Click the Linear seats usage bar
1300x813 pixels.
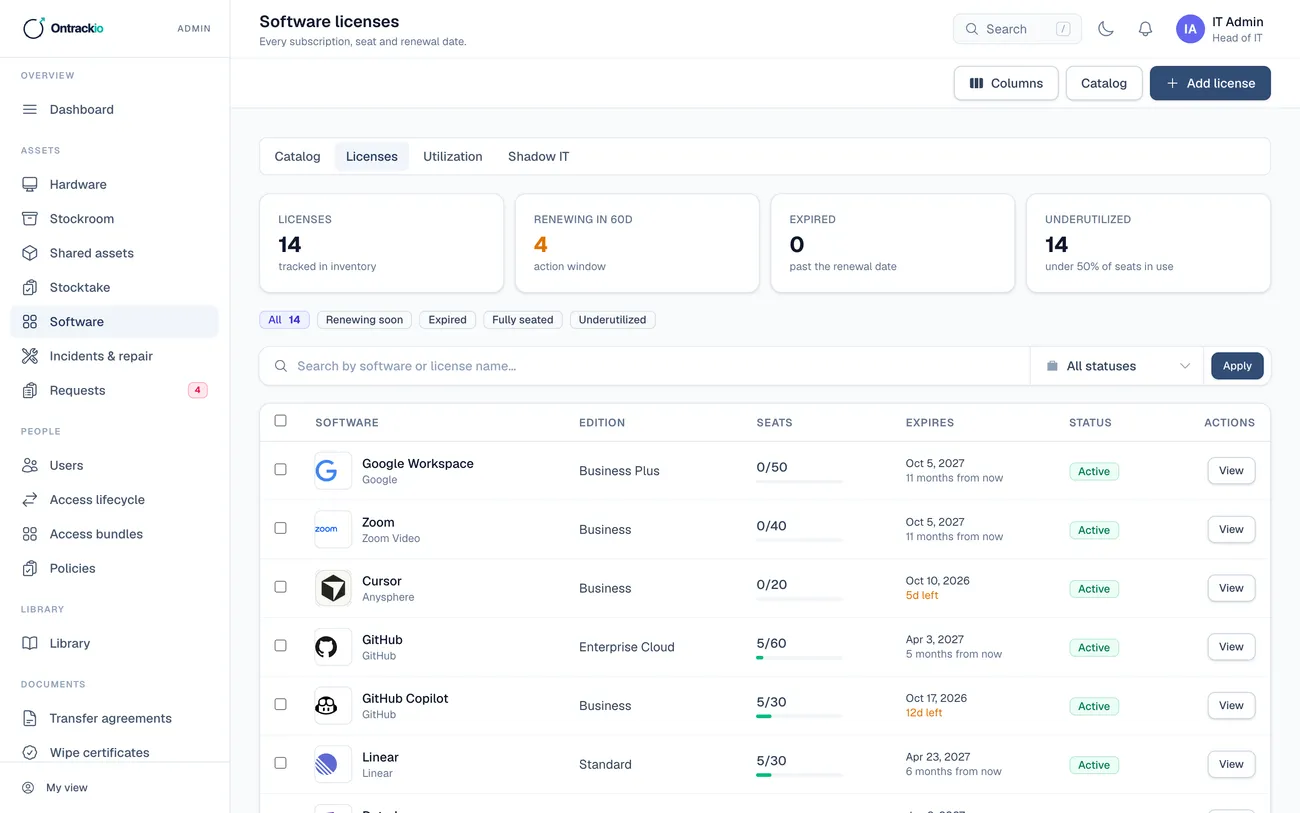[x=799, y=775]
